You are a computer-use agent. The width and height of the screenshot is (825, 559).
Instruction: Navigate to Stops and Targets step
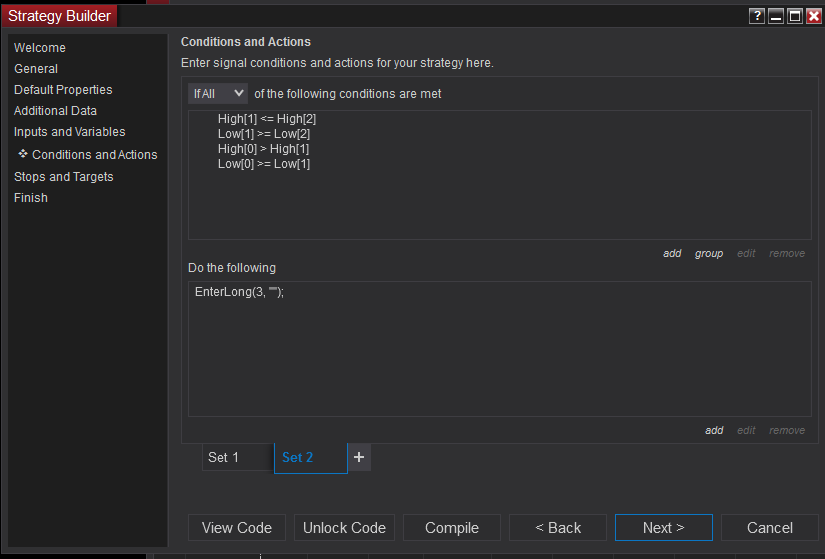click(64, 177)
